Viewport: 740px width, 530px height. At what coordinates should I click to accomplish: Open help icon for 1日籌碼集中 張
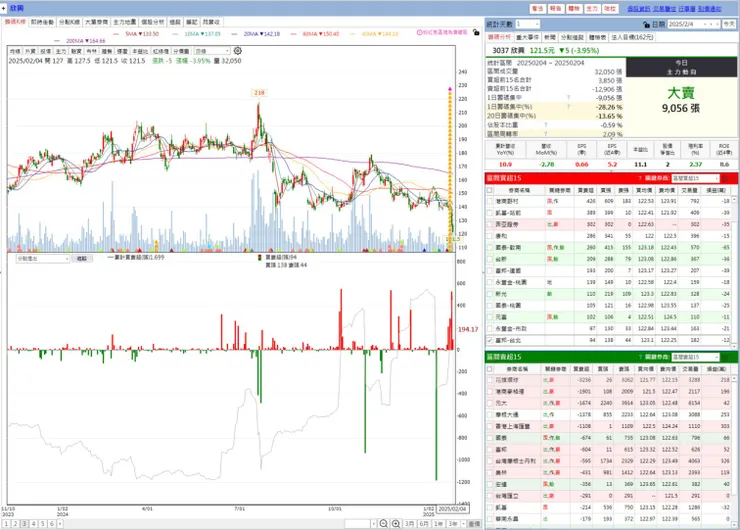coord(568,98)
